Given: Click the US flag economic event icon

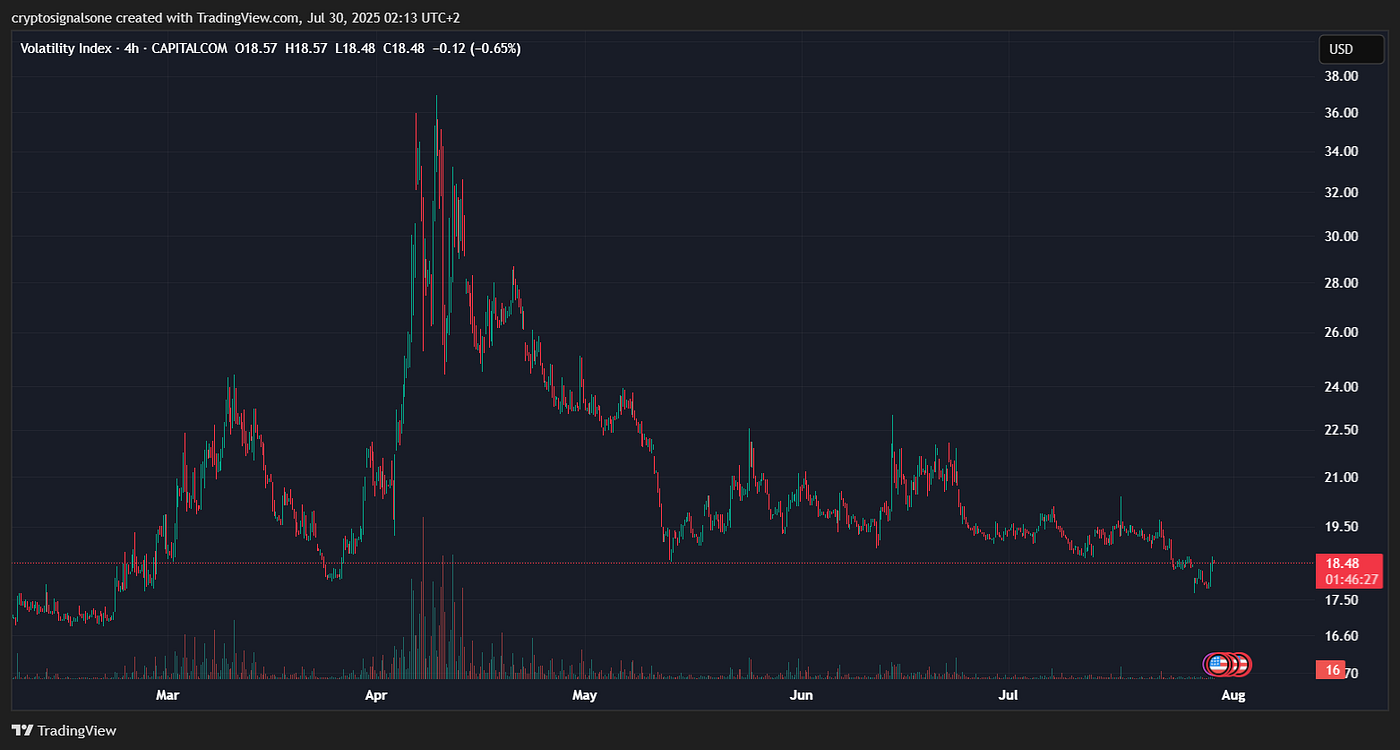Looking at the screenshot, I should pos(1217,664).
